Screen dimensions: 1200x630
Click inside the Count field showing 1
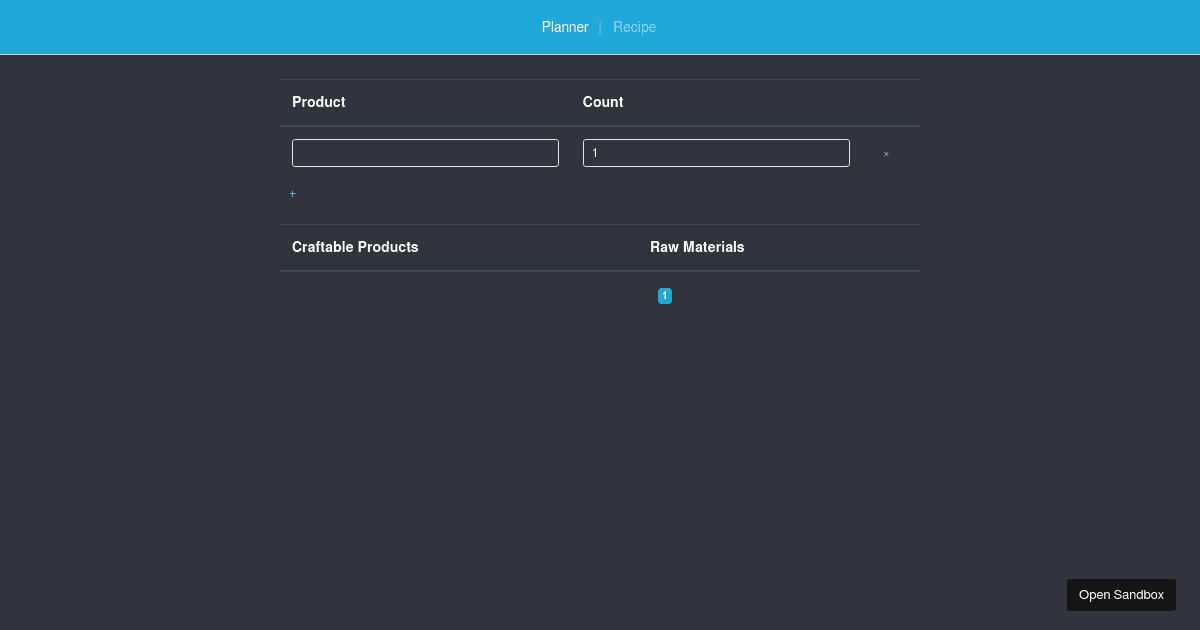716,153
